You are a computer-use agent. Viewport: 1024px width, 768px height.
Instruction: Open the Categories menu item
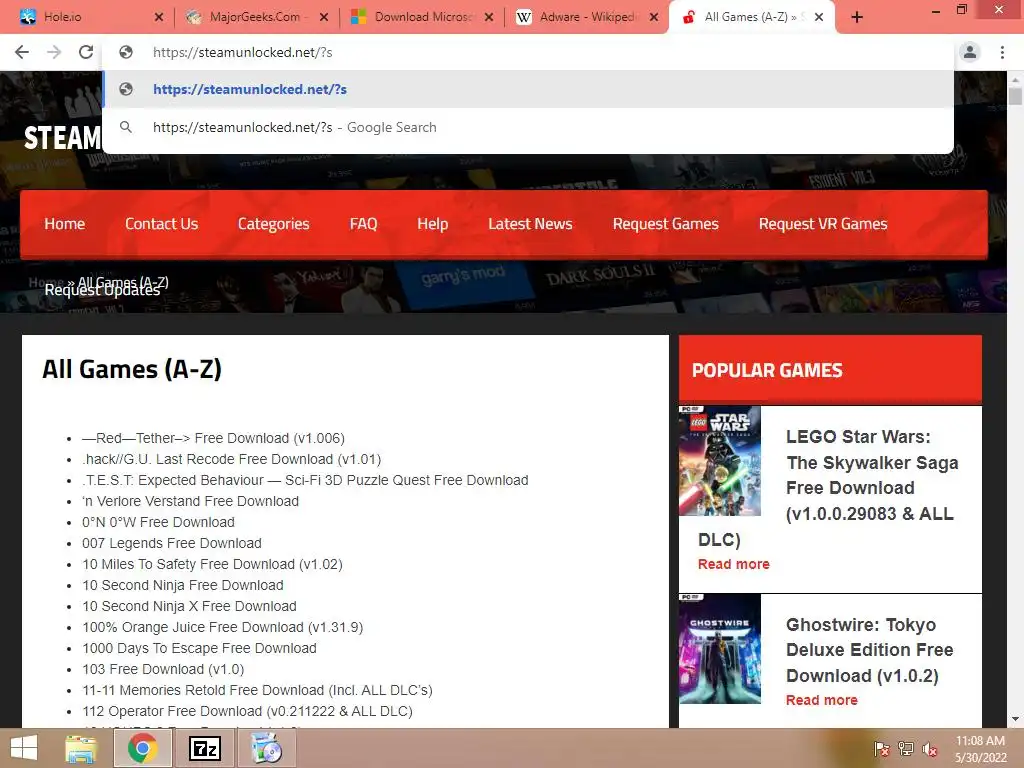pos(274,224)
